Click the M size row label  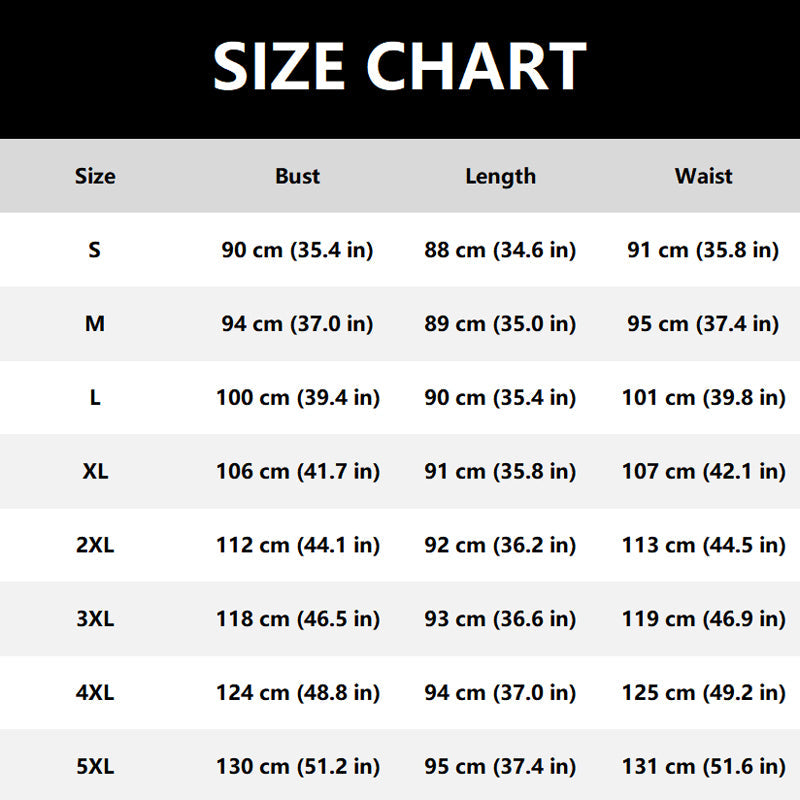pyautogui.click(x=95, y=323)
